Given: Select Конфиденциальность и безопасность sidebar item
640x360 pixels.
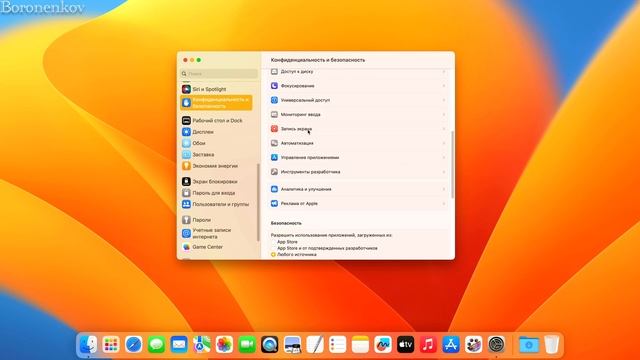Looking at the screenshot, I should point(216,102).
